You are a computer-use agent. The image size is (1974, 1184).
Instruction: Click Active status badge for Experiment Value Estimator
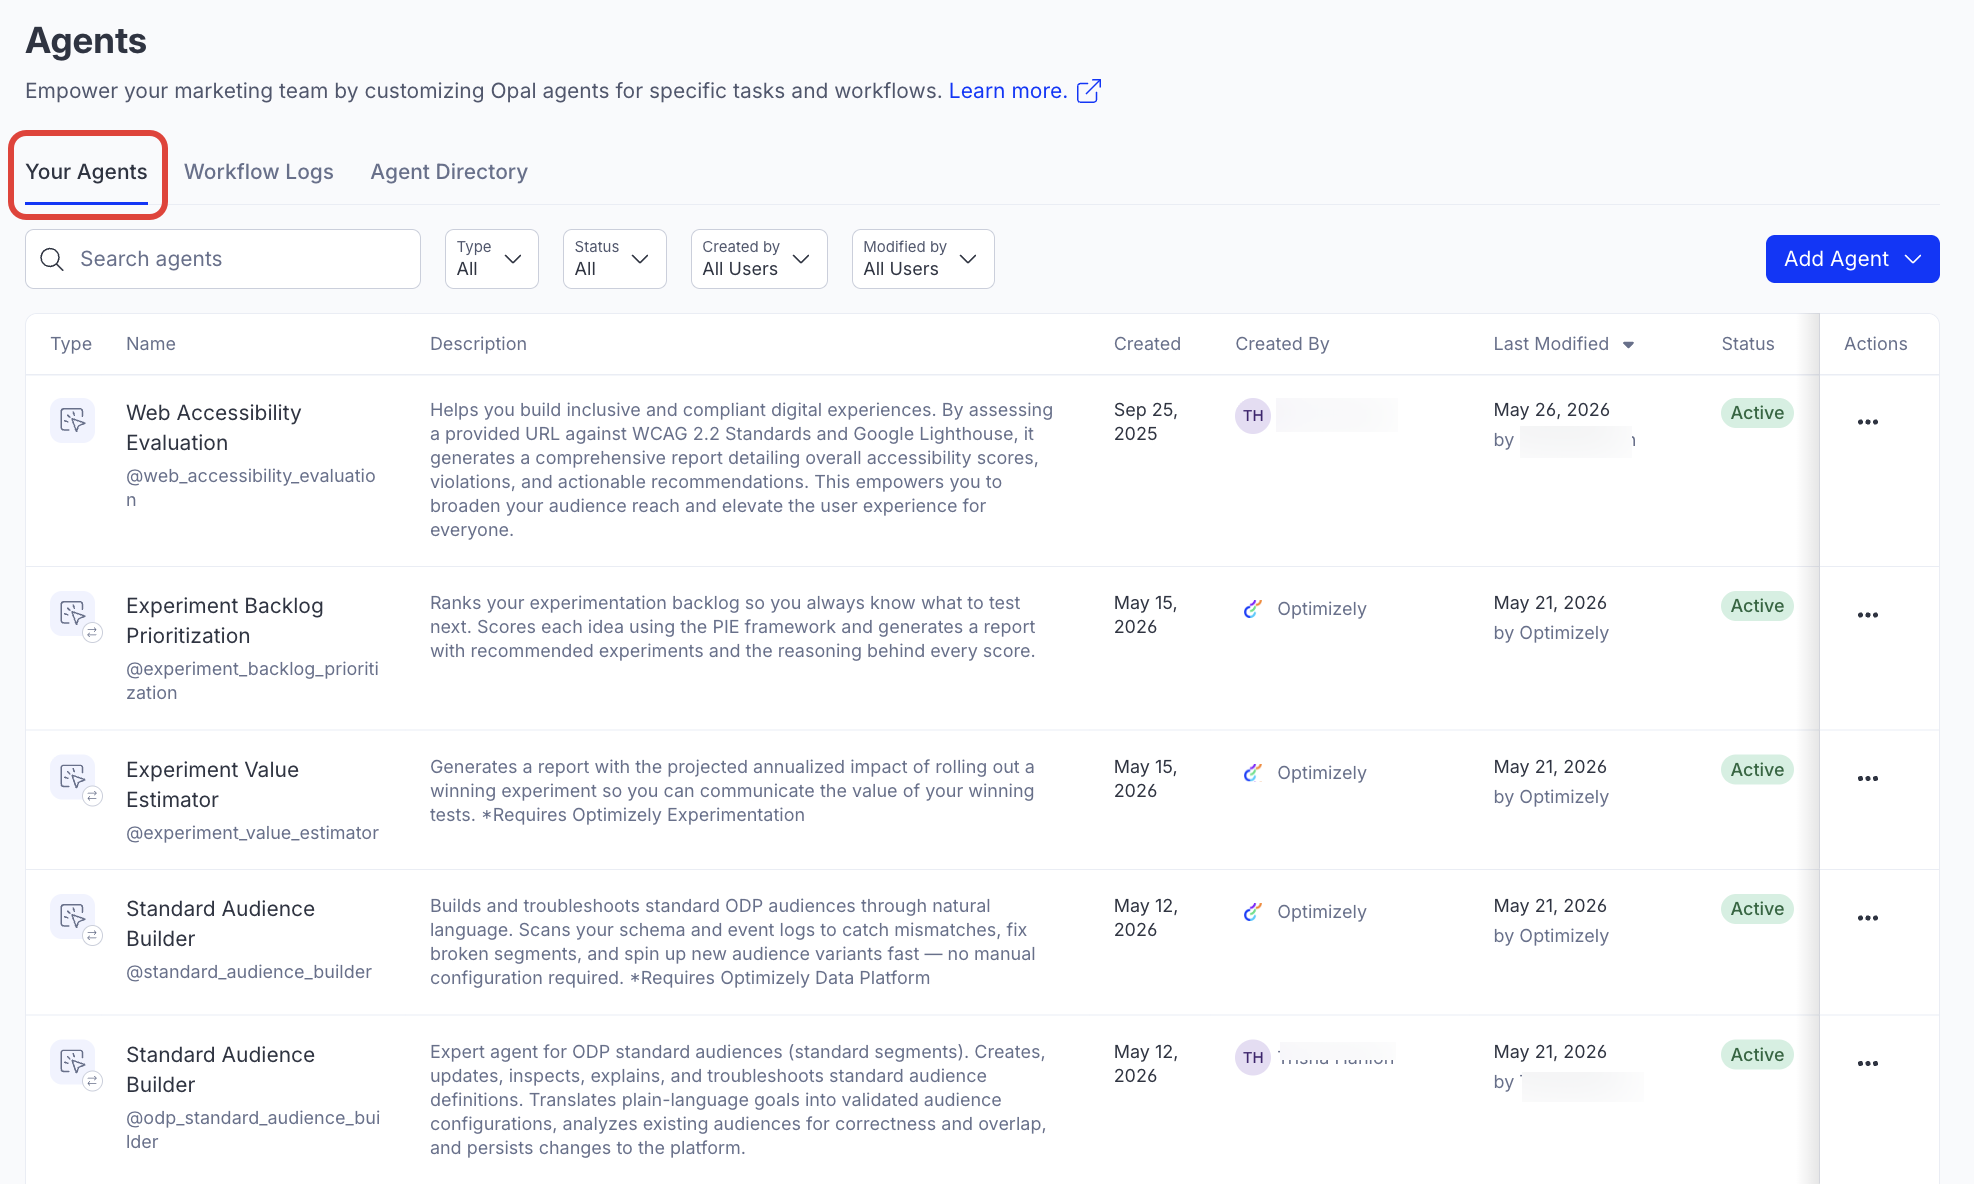click(1757, 770)
